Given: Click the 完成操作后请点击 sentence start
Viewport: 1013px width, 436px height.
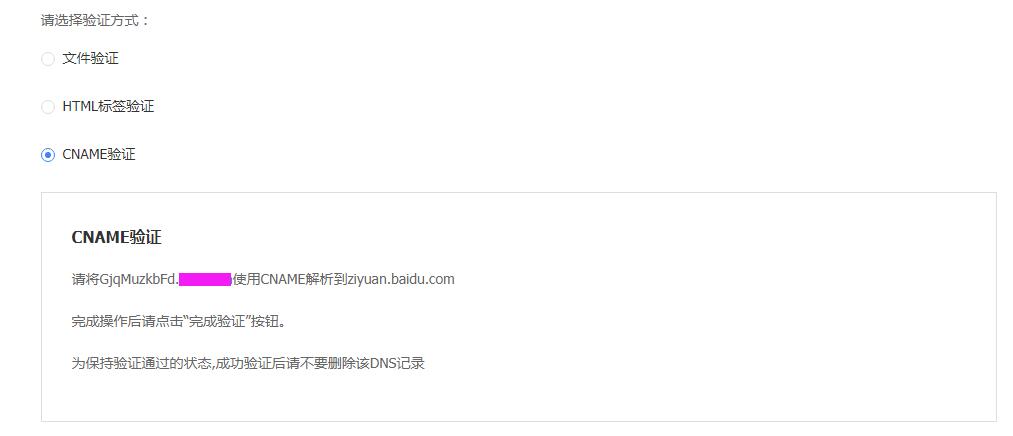Looking at the screenshot, I should click(127, 322).
